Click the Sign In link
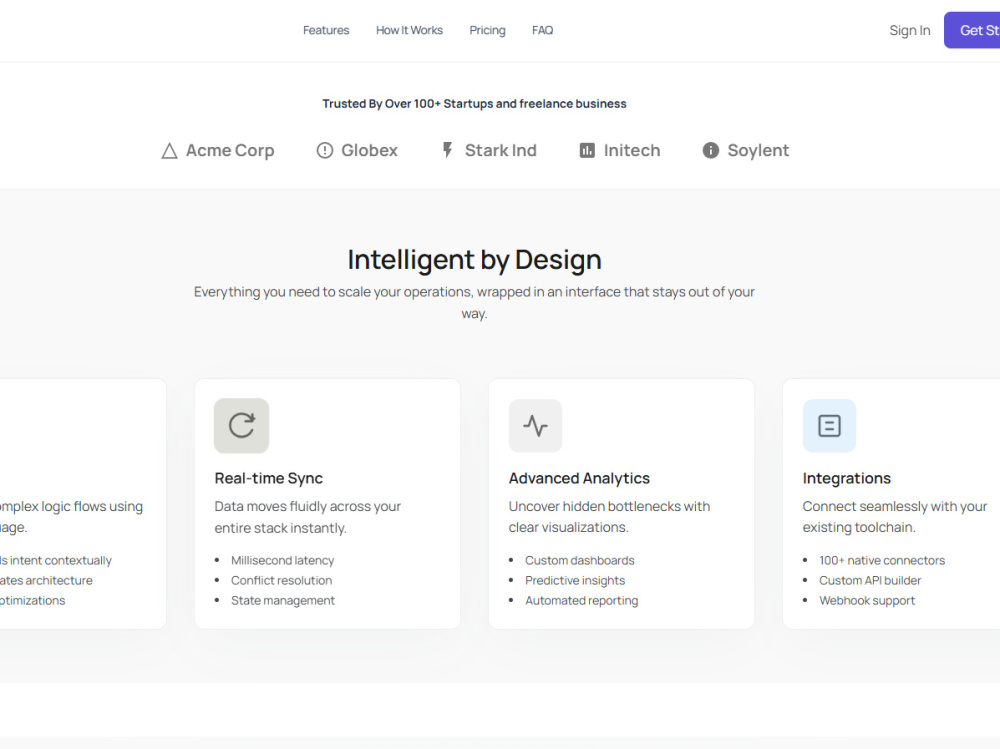This screenshot has width=1000, height=749. (909, 30)
